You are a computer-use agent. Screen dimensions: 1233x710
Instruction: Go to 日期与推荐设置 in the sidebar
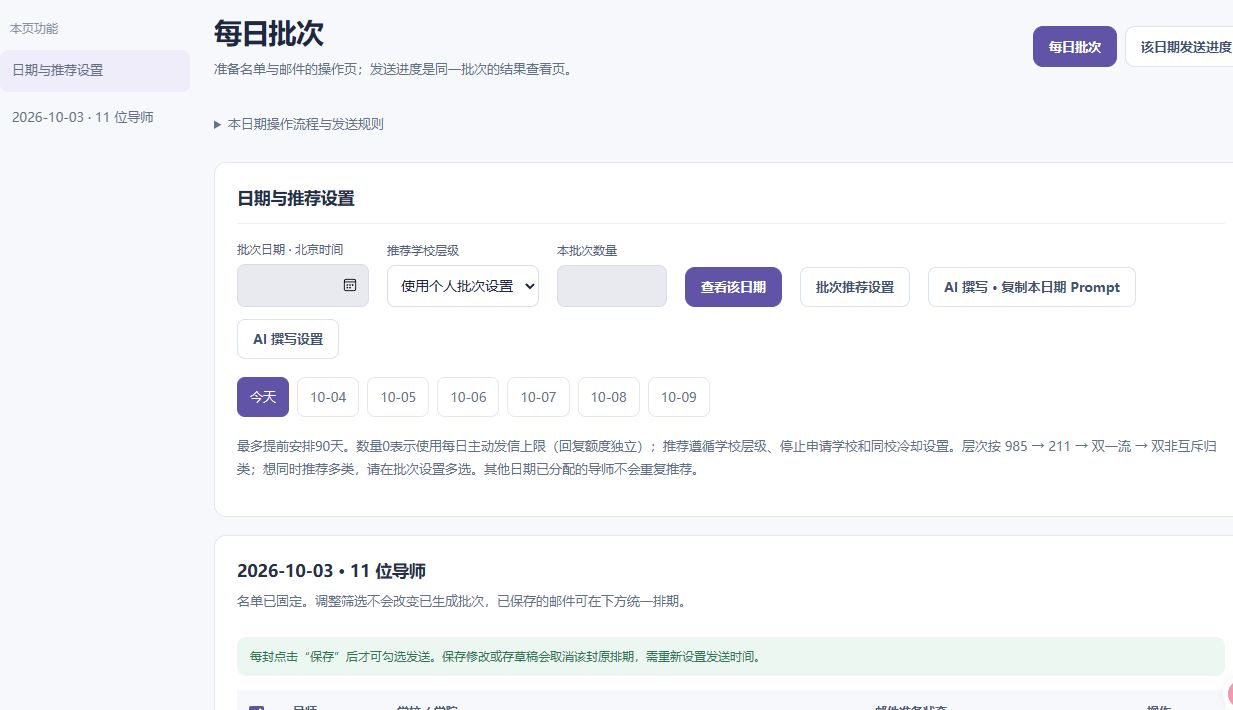pyautogui.click(x=95, y=71)
